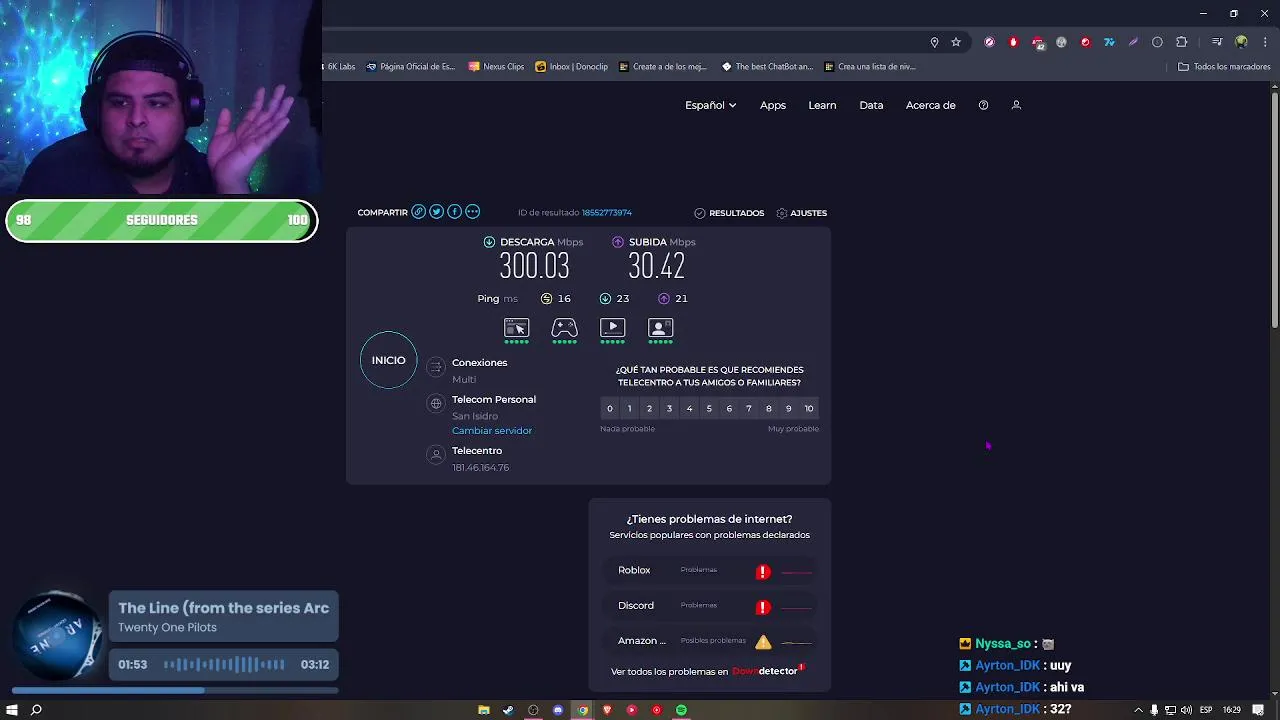
Task: Open The best ChatBot bookmark
Action: pos(767,67)
